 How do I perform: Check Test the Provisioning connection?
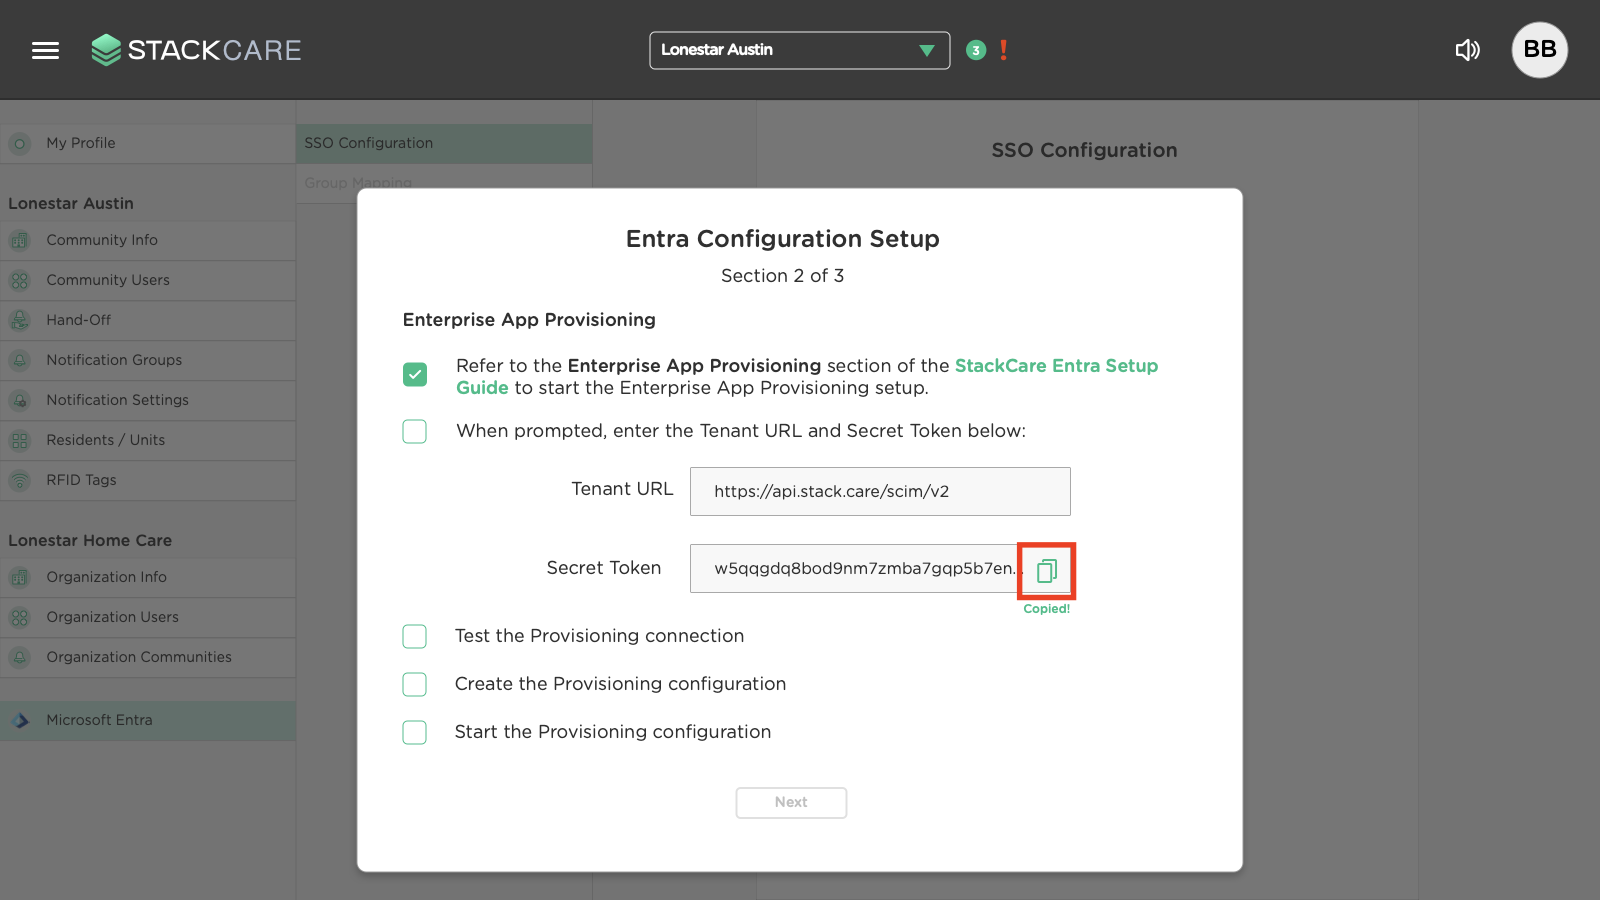pyautogui.click(x=414, y=636)
